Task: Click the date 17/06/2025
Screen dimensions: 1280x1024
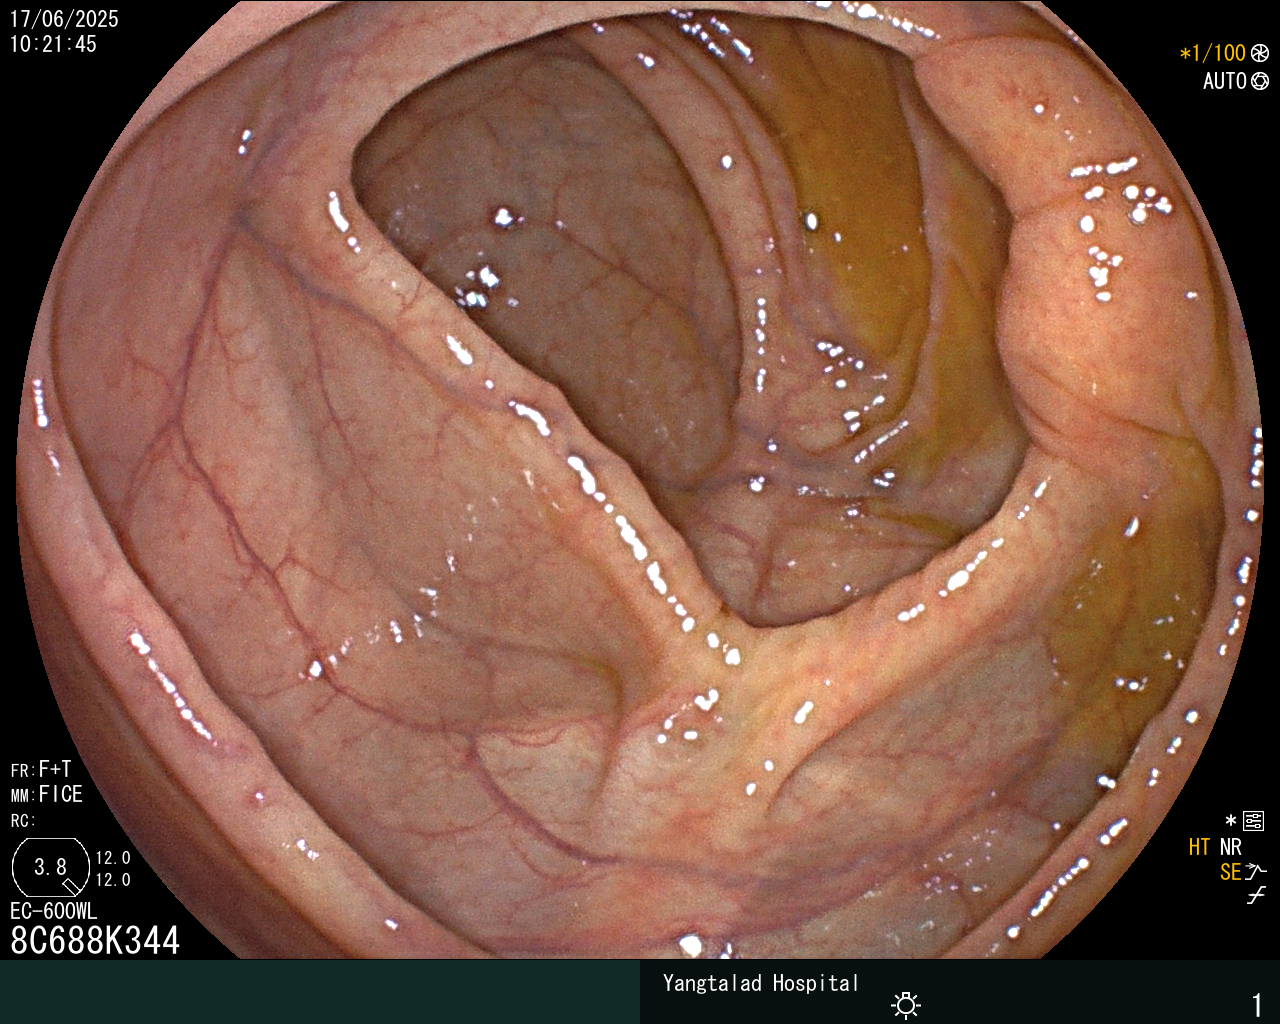Action: point(64,19)
